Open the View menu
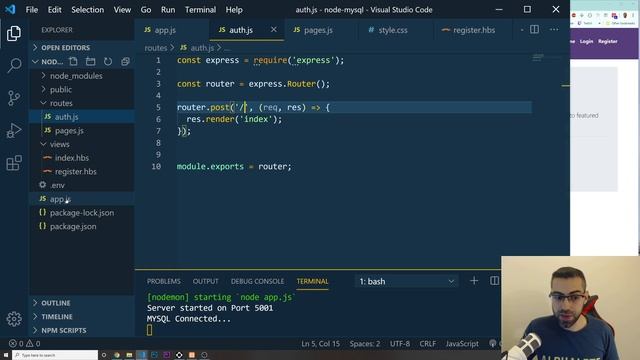Viewport: 640px width, 360px height. [x=122, y=9]
